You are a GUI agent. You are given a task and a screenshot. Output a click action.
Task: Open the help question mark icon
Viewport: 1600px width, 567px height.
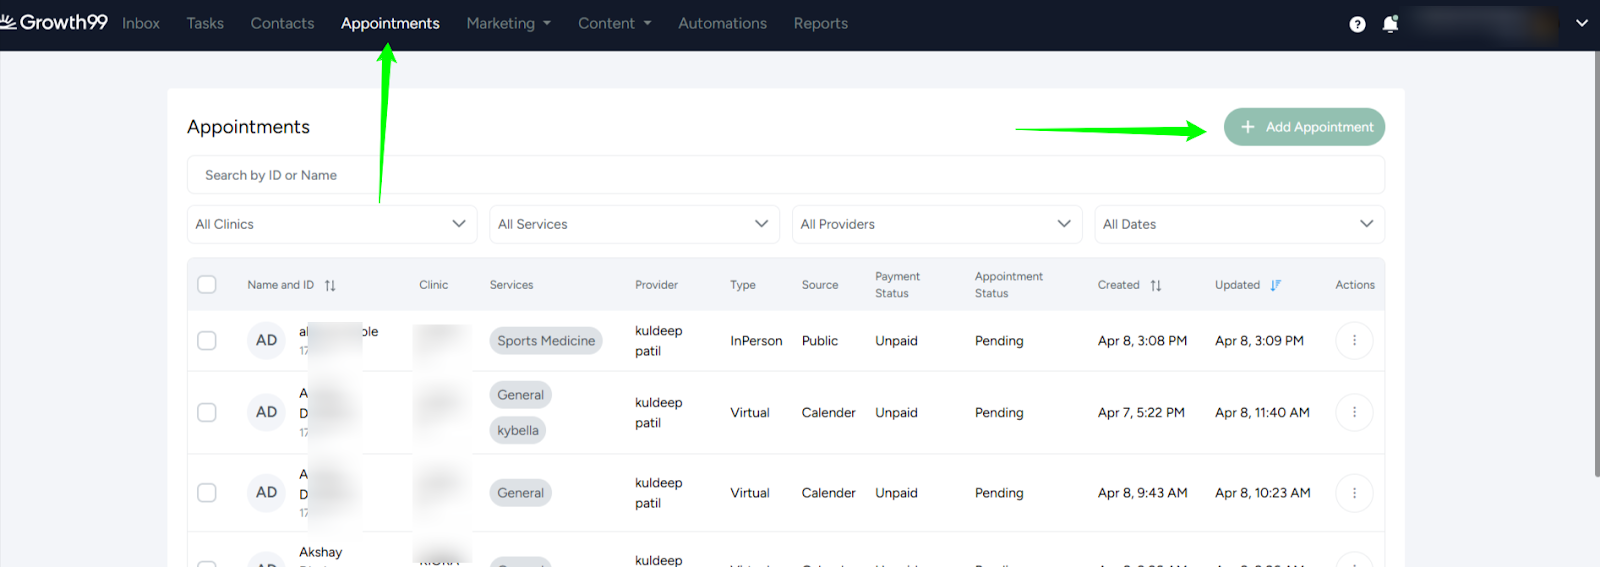(x=1357, y=24)
